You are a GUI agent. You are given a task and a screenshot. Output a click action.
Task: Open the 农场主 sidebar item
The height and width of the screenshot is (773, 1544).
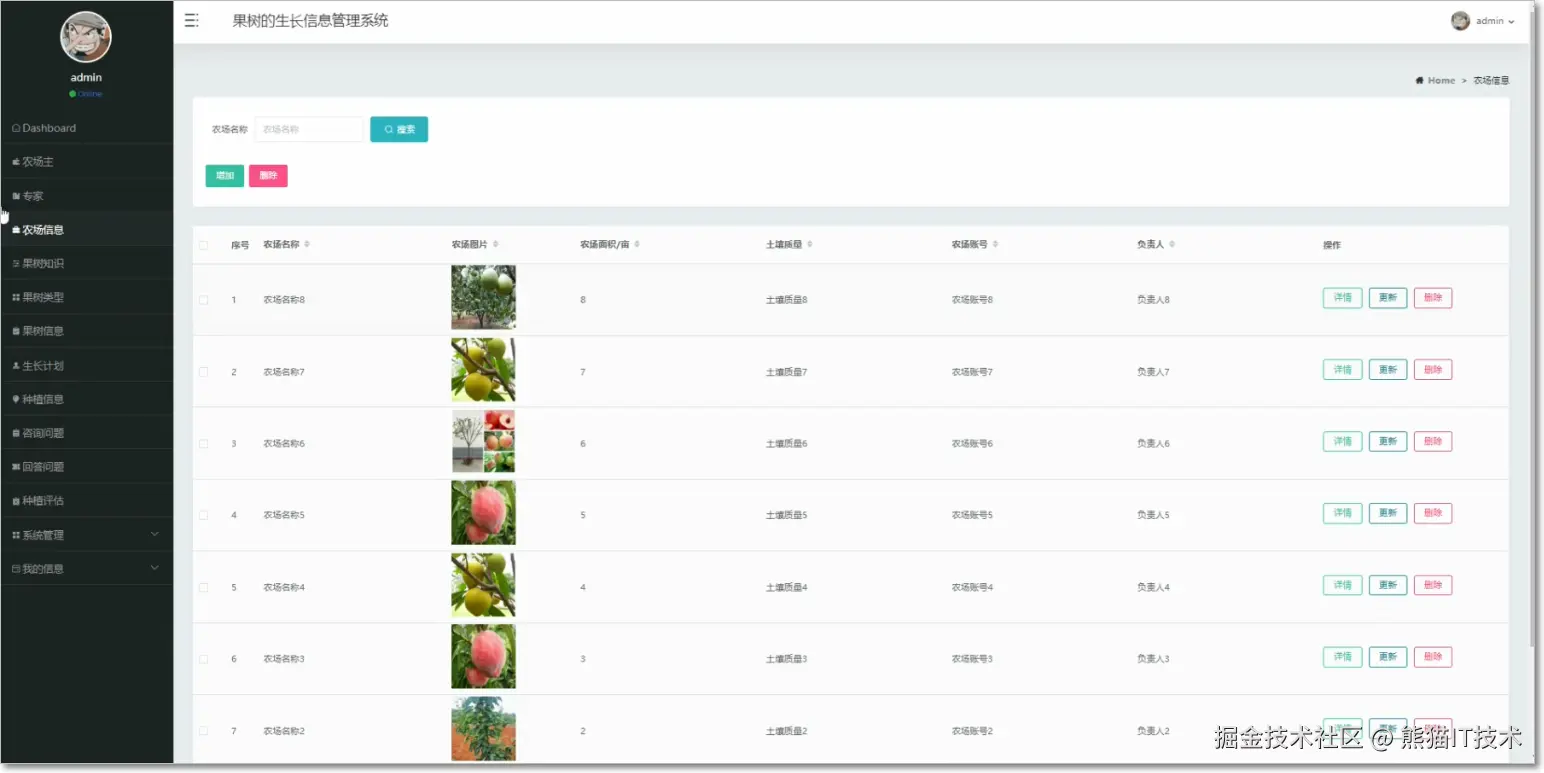click(x=86, y=162)
